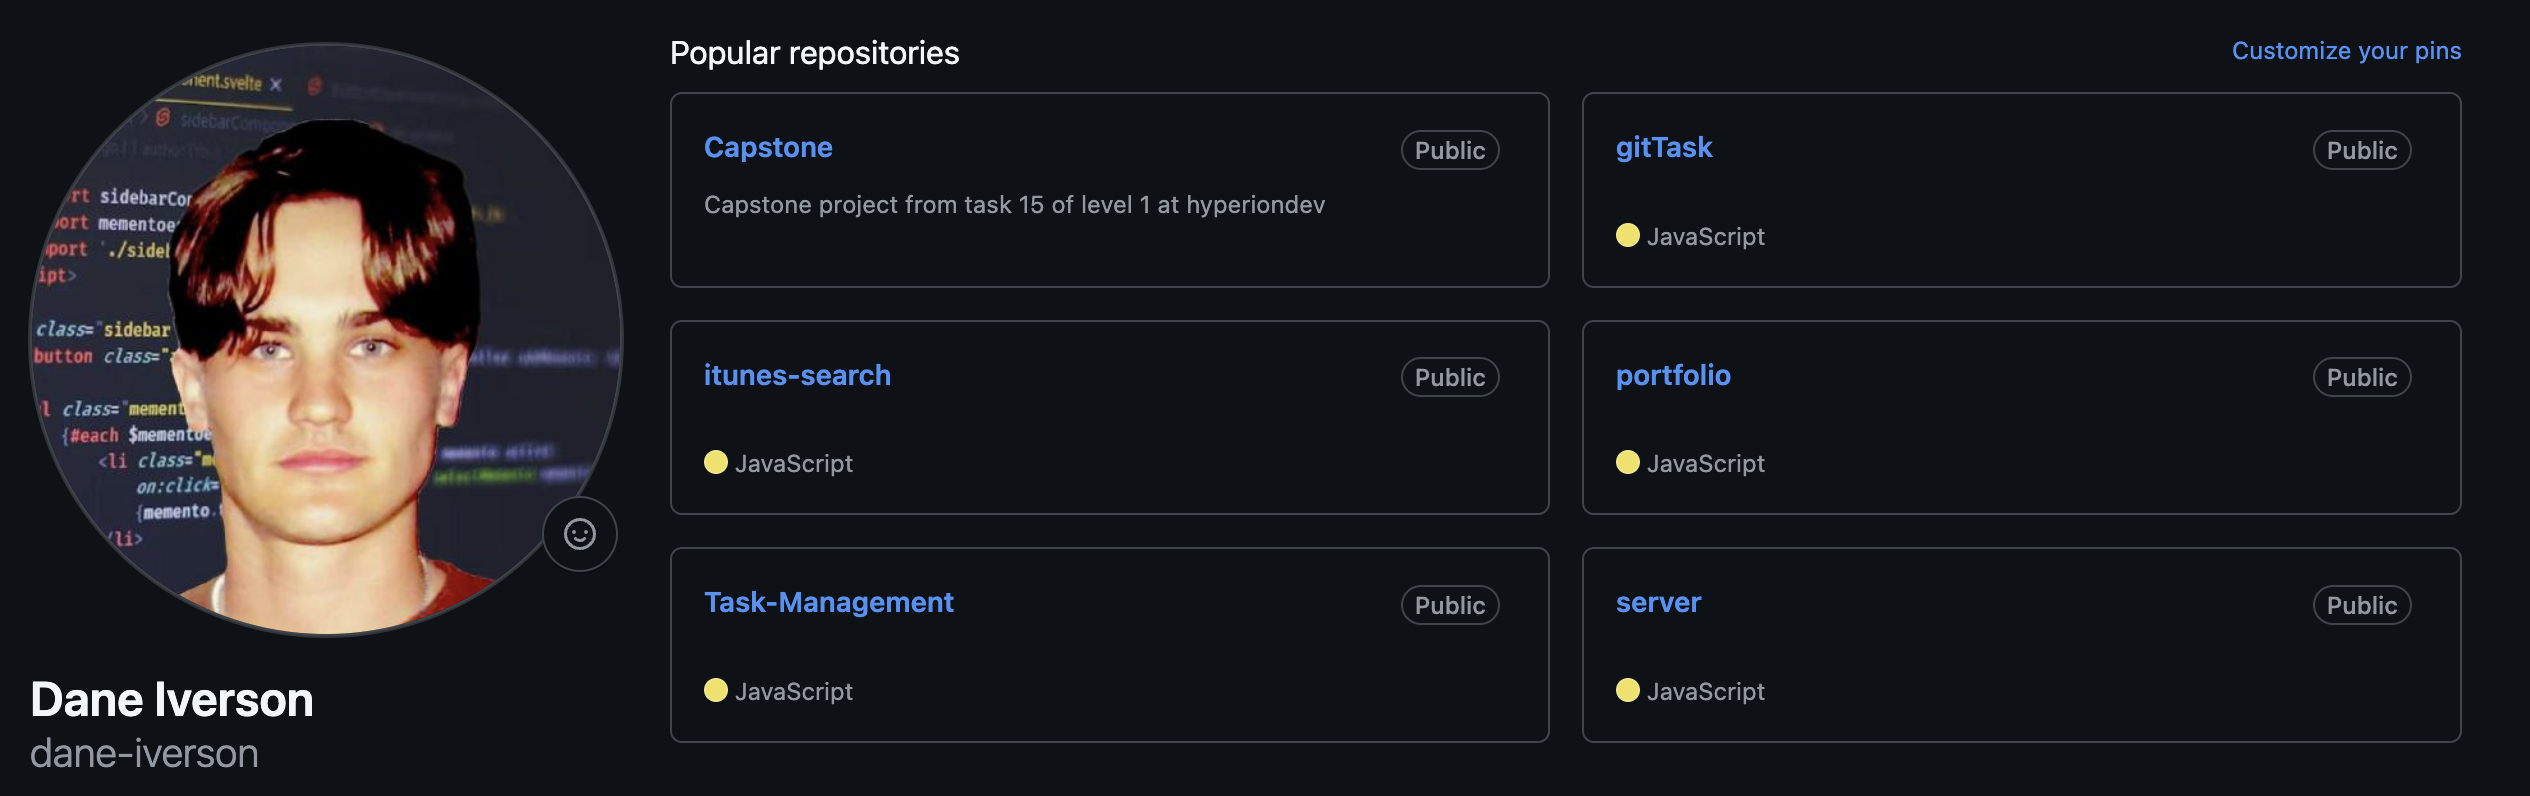Click the Public badge beside itunes-search
This screenshot has height=796, width=2530.
point(1450,377)
